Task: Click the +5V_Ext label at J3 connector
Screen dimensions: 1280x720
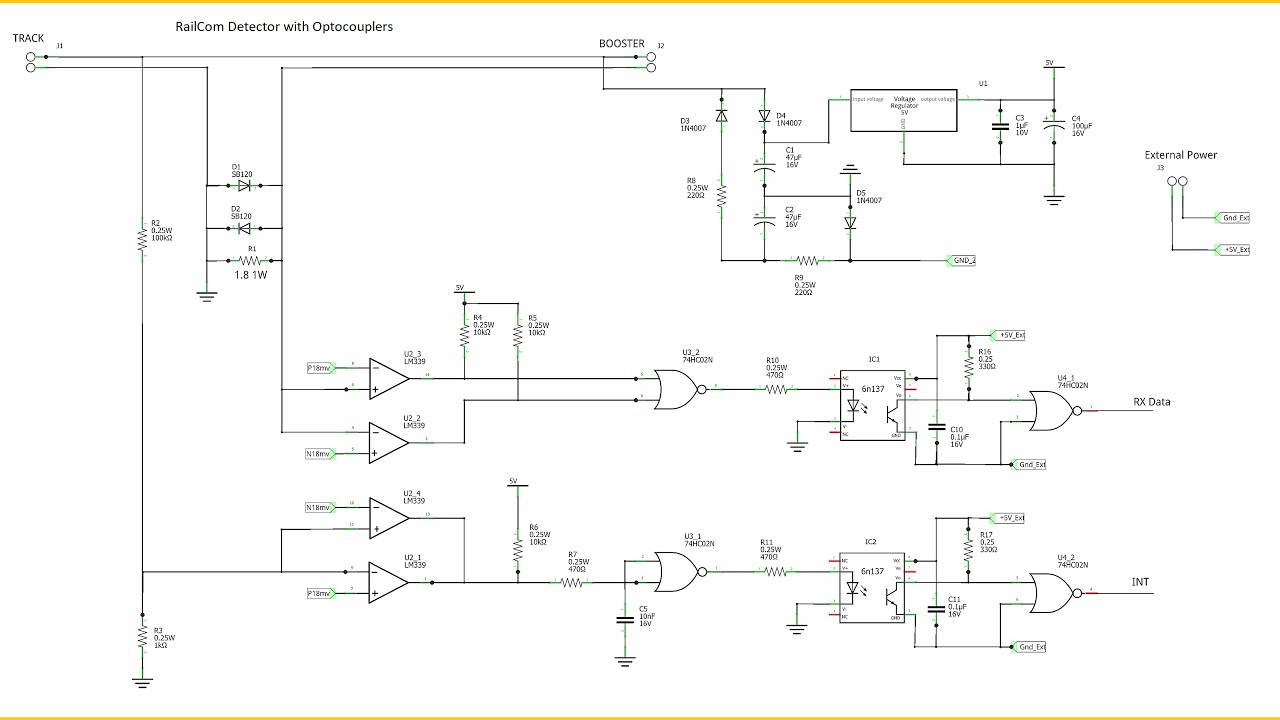Action: (1230, 249)
